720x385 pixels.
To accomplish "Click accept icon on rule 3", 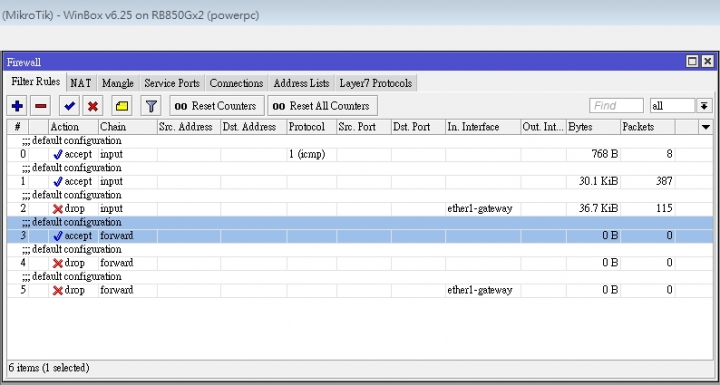I will [x=58, y=236].
